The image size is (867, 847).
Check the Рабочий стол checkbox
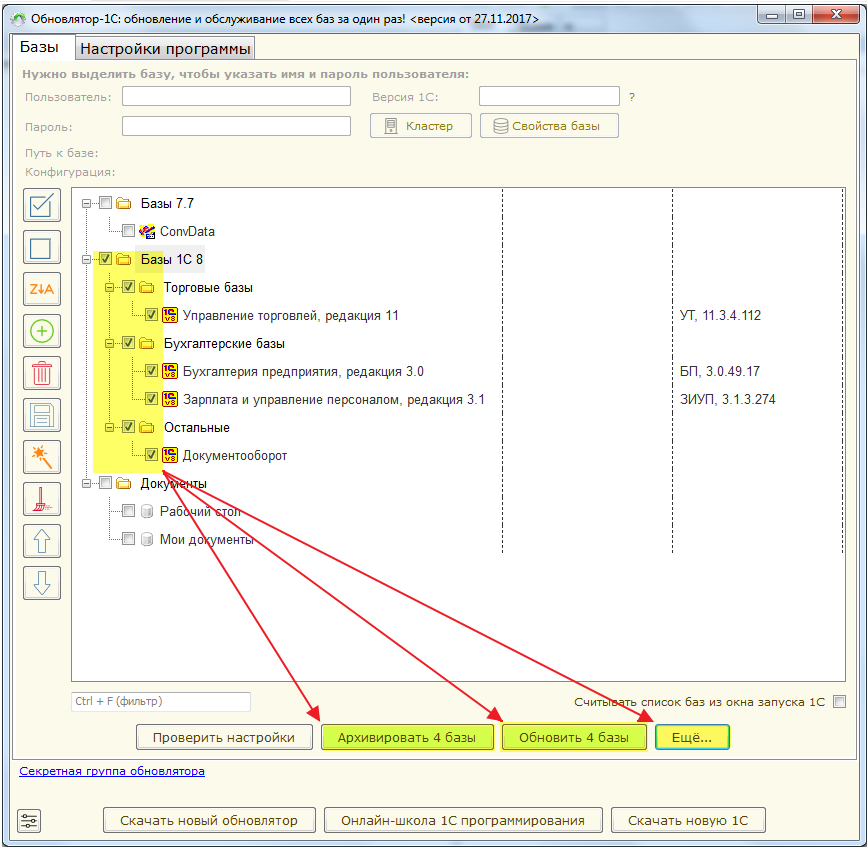coord(128,511)
